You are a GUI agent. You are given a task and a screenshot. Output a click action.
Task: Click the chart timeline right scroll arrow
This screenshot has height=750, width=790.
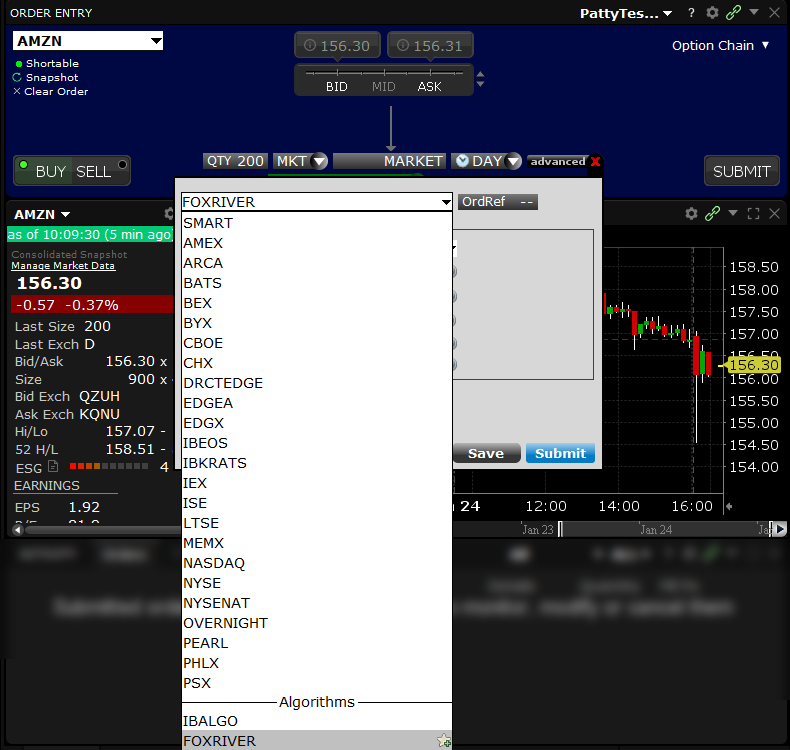tap(780, 529)
